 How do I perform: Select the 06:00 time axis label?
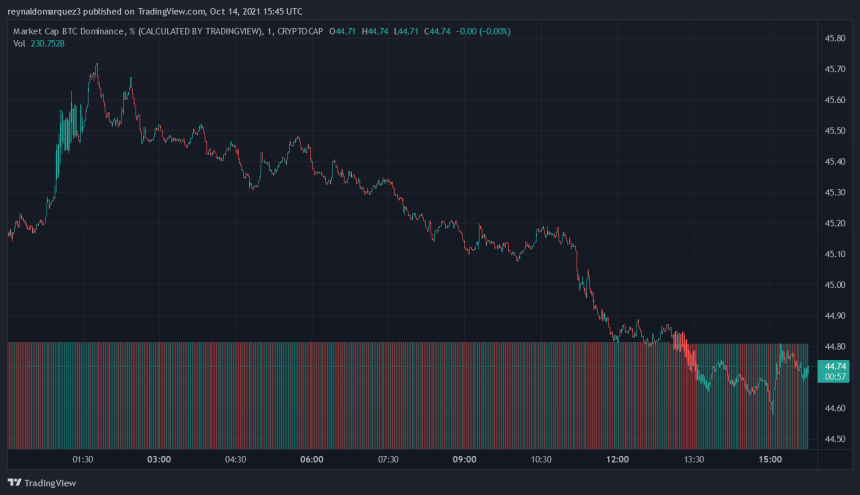pyautogui.click(x=312, y=460)
